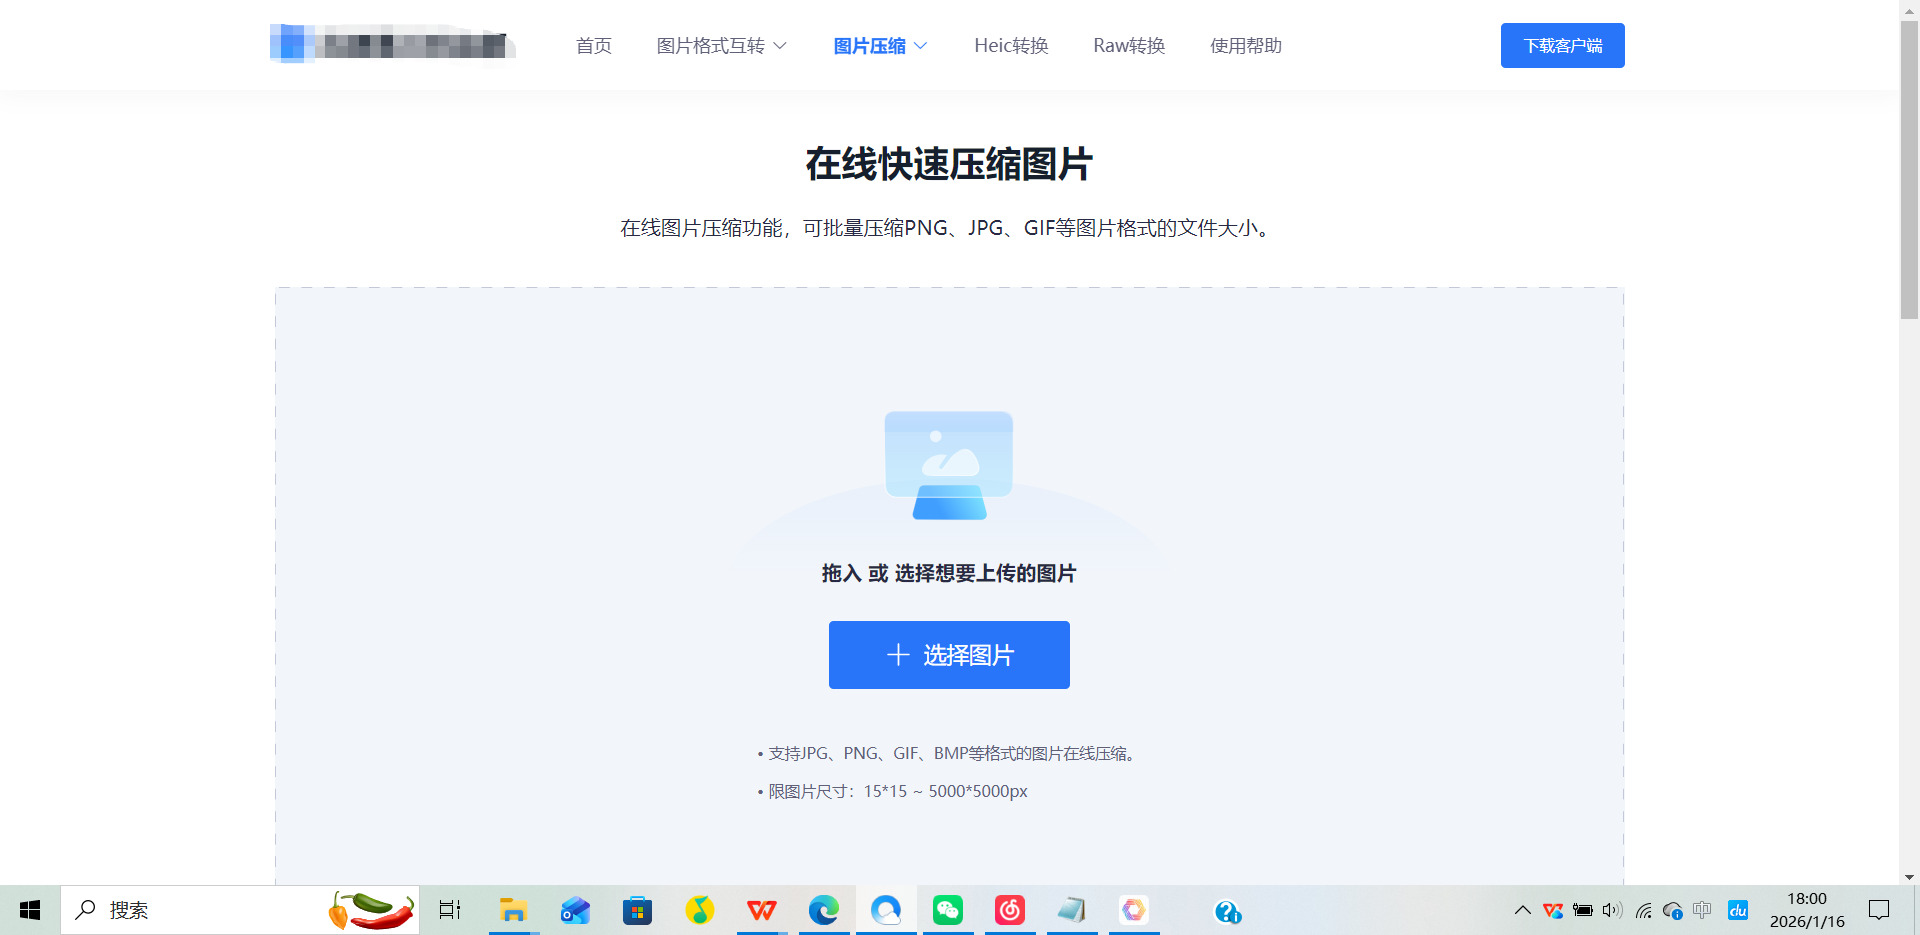The height and width of the screenshot is (935, 1920).
Task: Click the 下载客户端 button
Action: tap(1562, 45)
